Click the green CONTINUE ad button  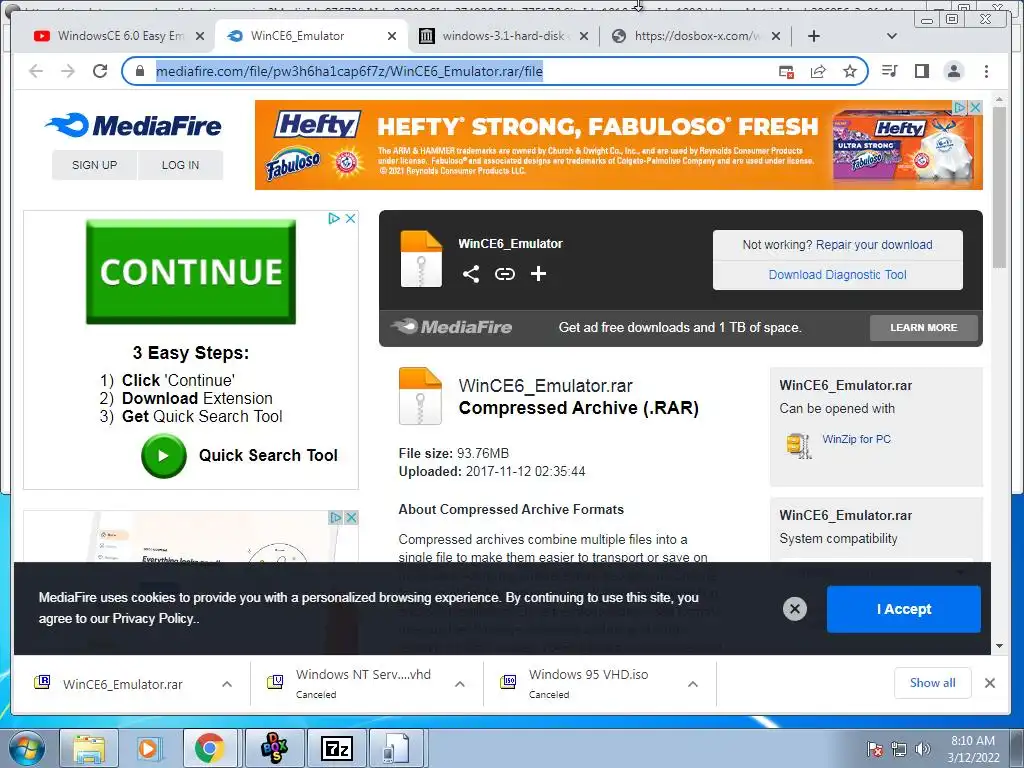tap(191, 272)
